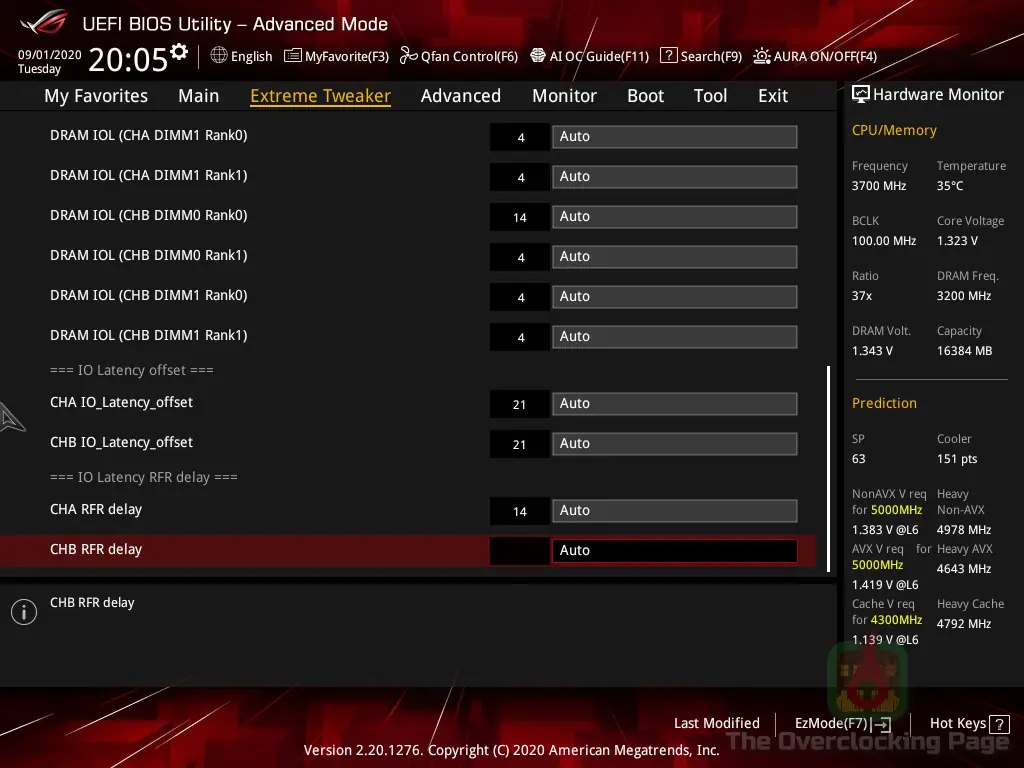Open MyFavorite with the F3 shortcut icon

336,56
